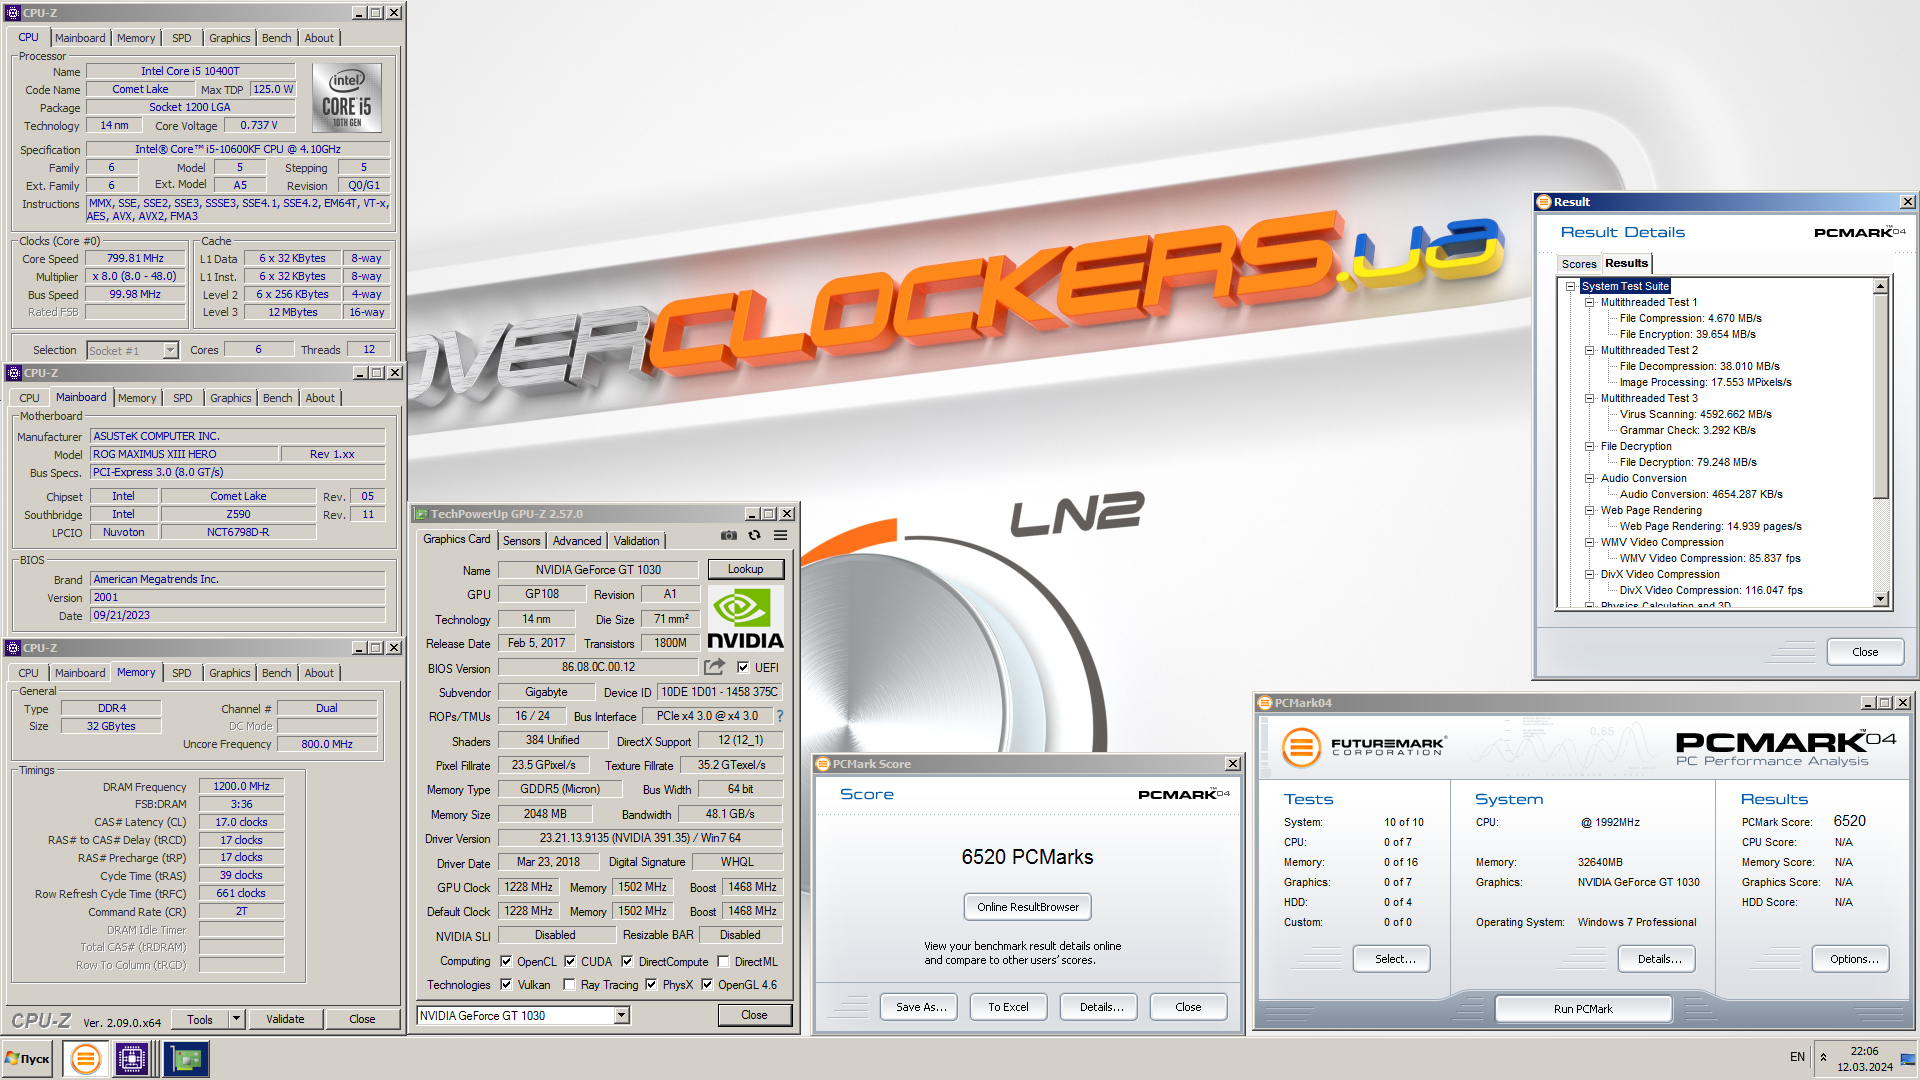Open SPD tab in the Memory CPU-Z window

[x=182, y=673]
